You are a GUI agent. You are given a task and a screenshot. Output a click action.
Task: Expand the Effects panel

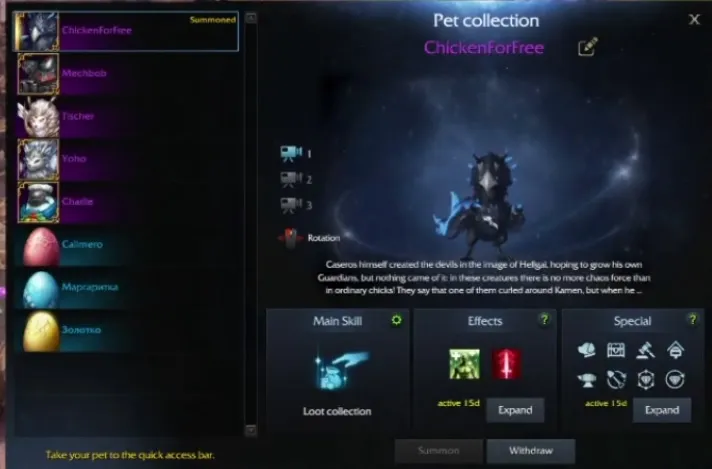515,410
